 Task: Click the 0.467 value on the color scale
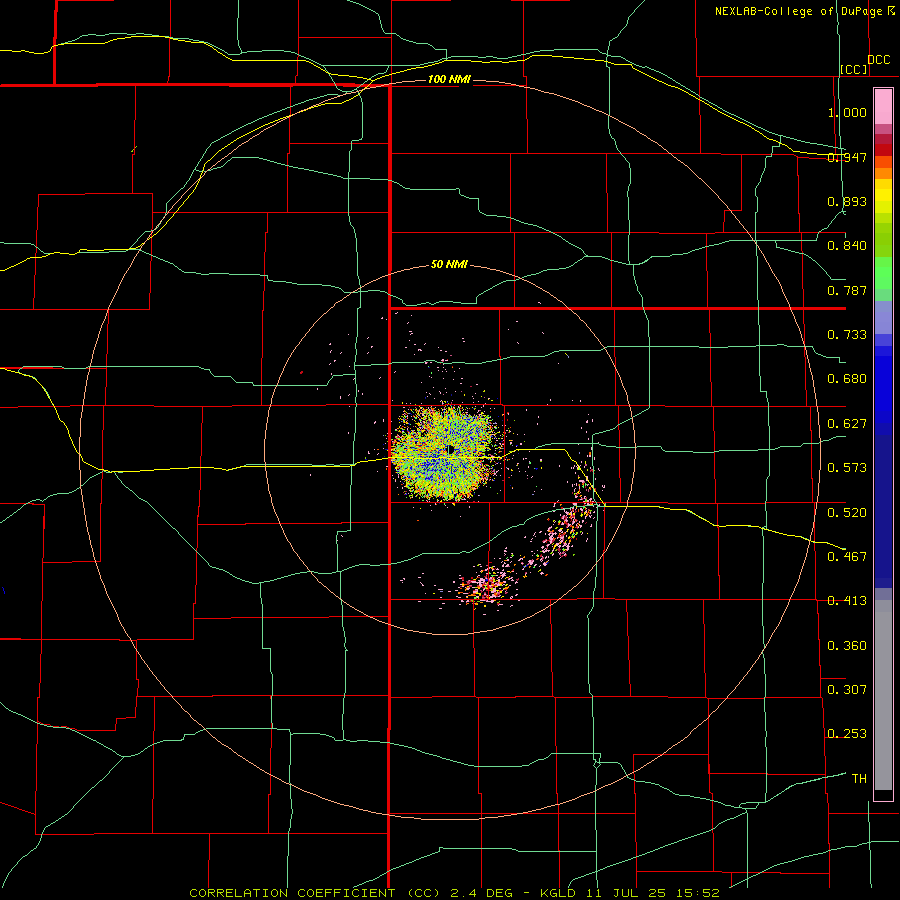click(847, 557)
